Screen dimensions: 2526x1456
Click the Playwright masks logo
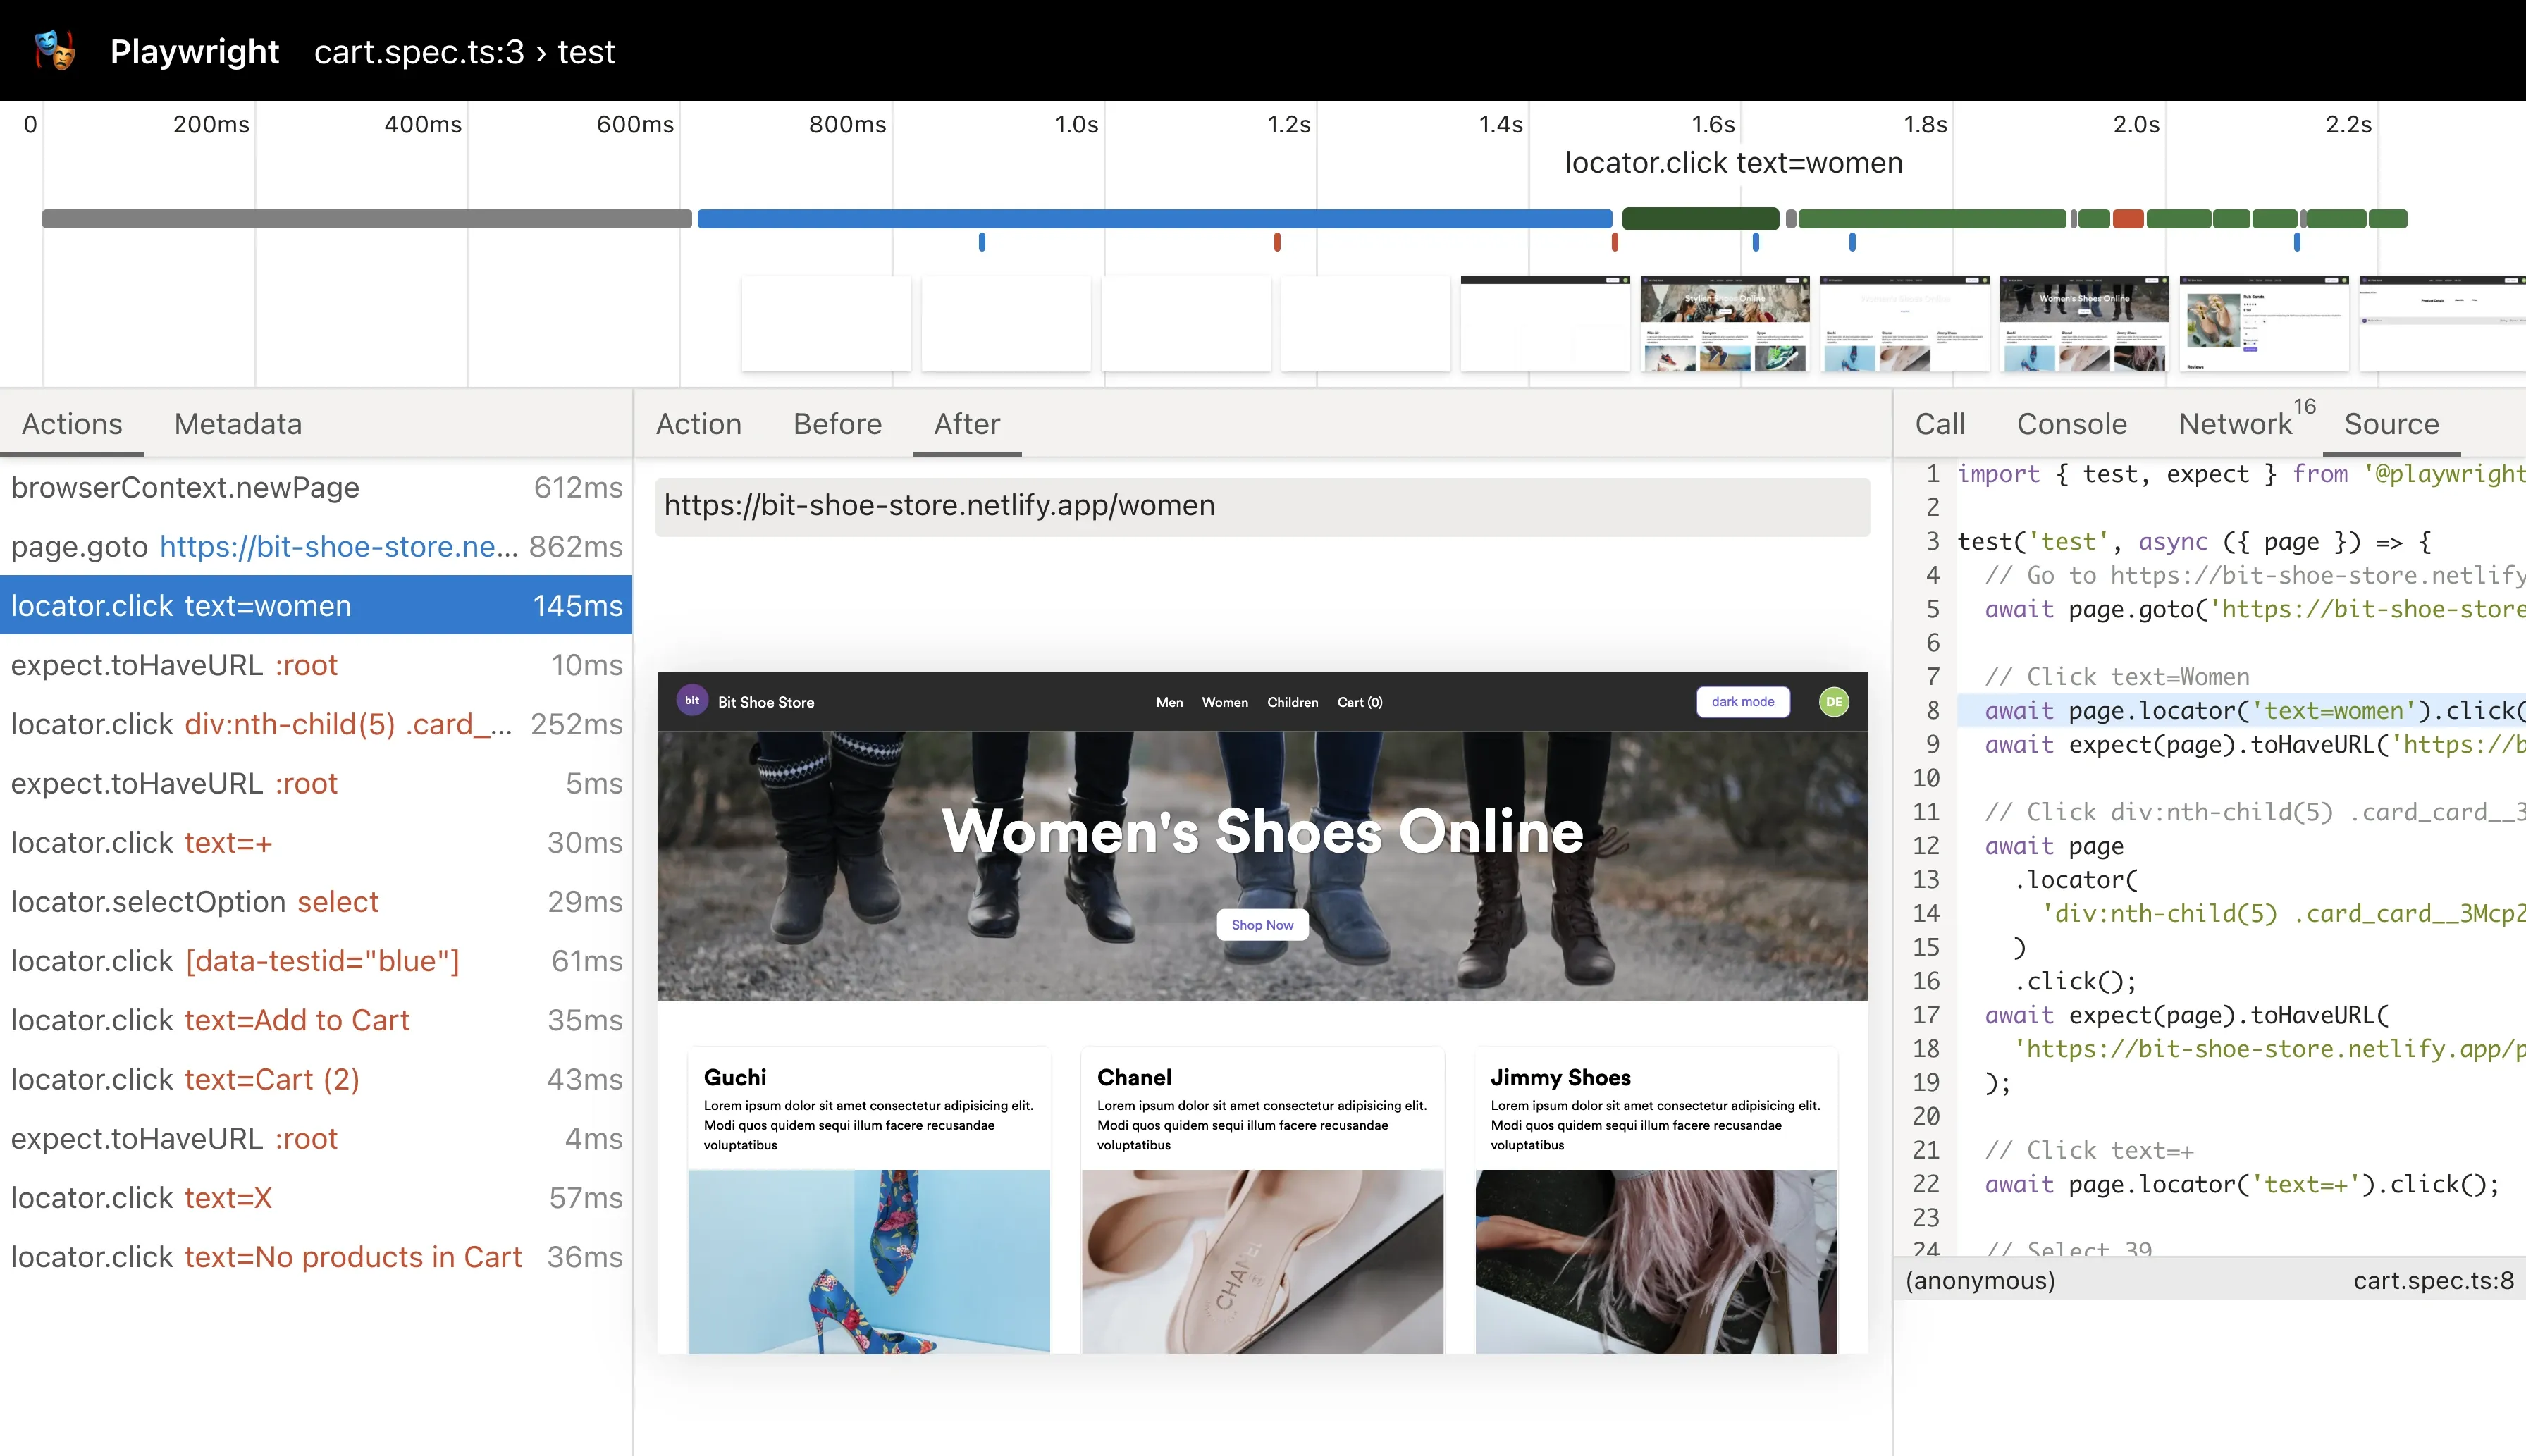(x=54, y=49)
